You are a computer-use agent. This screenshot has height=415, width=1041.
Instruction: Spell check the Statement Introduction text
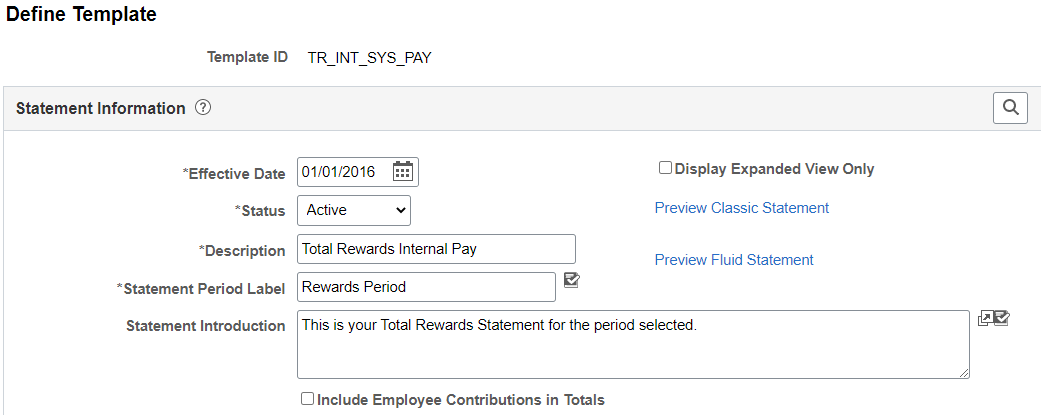(x=1001, y=319)
